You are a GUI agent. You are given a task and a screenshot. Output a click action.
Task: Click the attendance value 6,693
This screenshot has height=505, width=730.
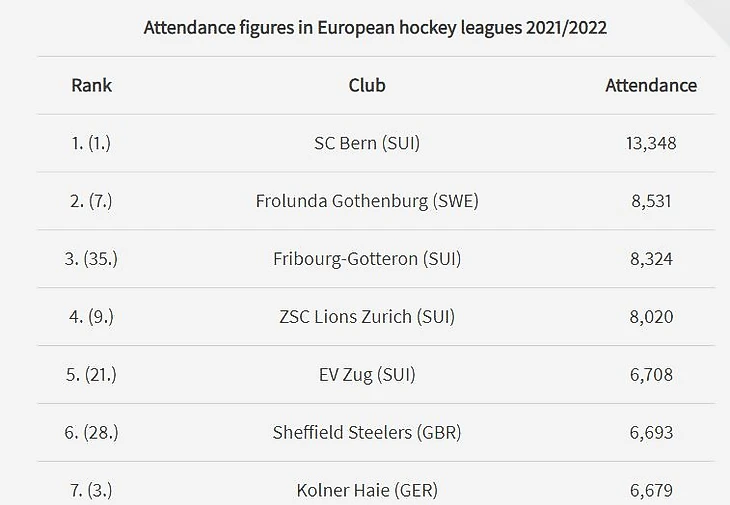[651, 433]
